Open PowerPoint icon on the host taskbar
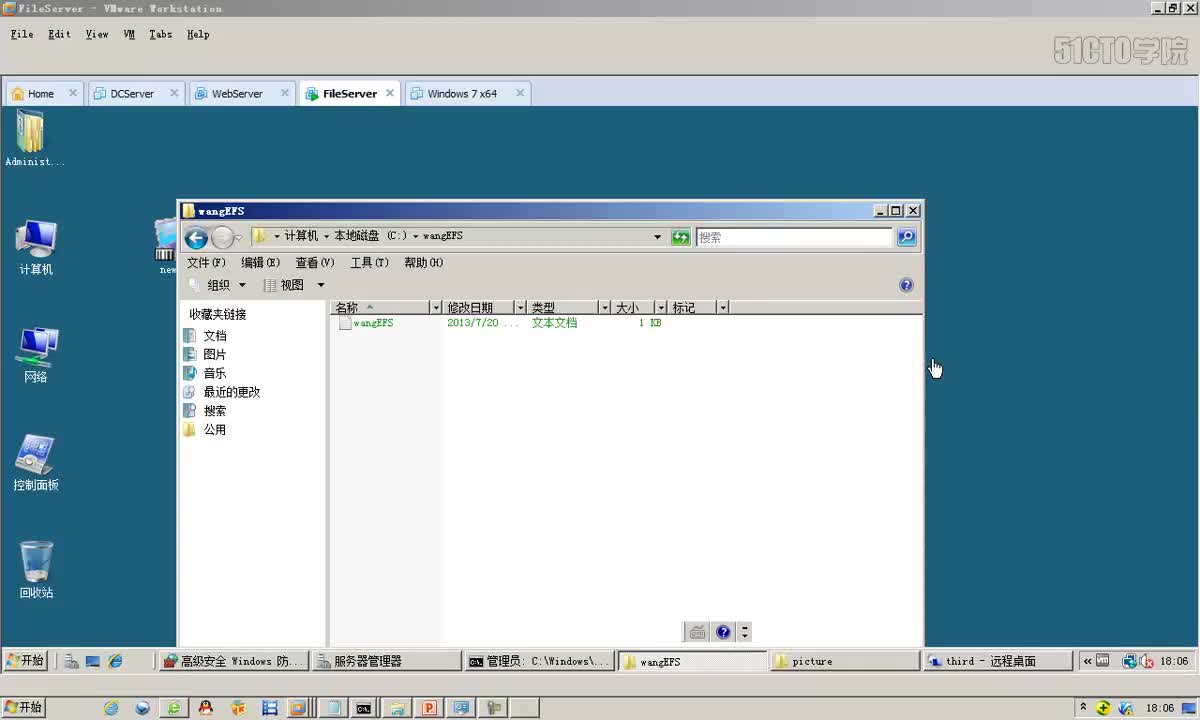The height and width of the screenshot is (720, 1200). (428, 708)
